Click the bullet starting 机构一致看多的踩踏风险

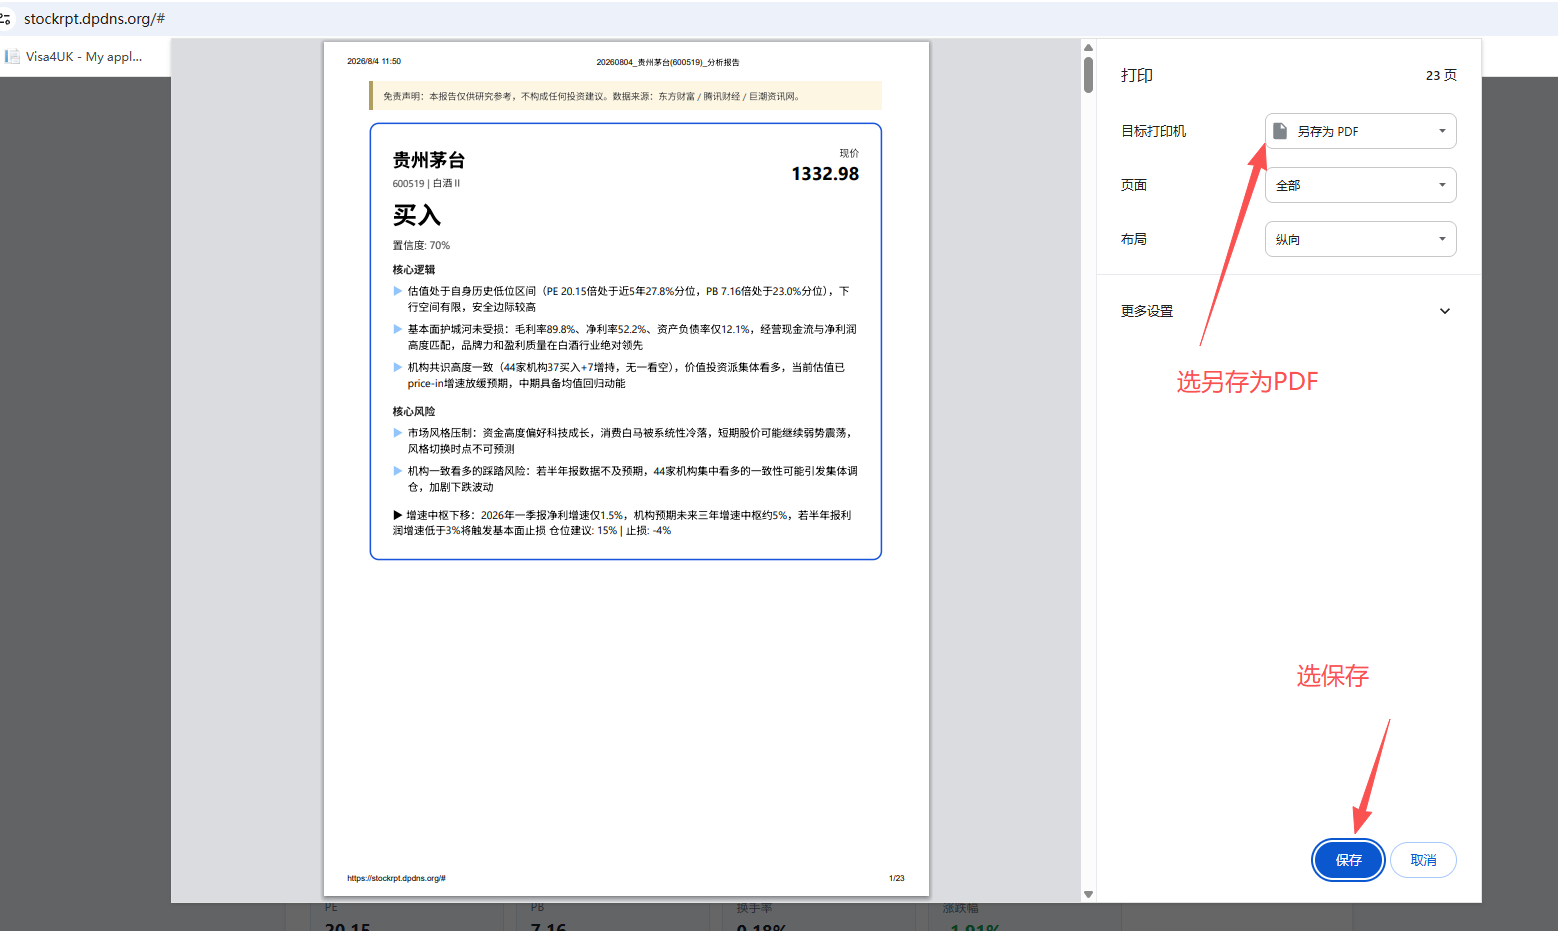click(632, 479)
